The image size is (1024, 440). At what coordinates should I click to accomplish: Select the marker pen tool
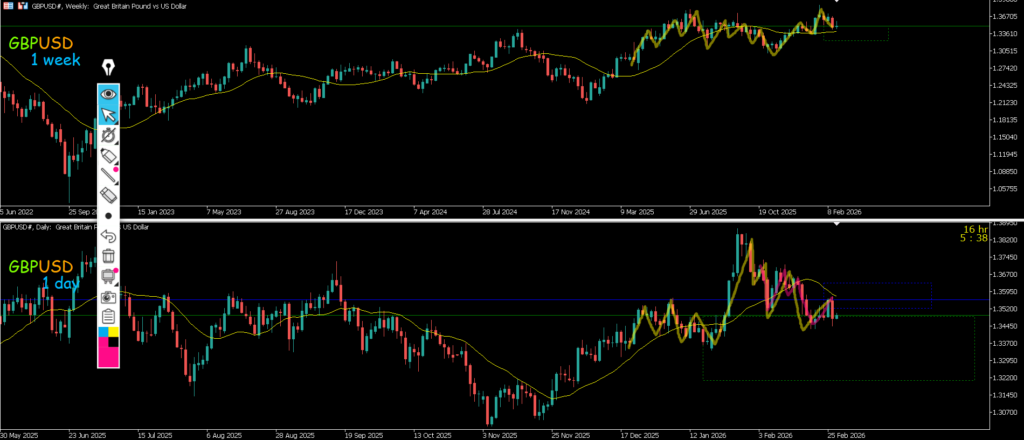[109, 155]
